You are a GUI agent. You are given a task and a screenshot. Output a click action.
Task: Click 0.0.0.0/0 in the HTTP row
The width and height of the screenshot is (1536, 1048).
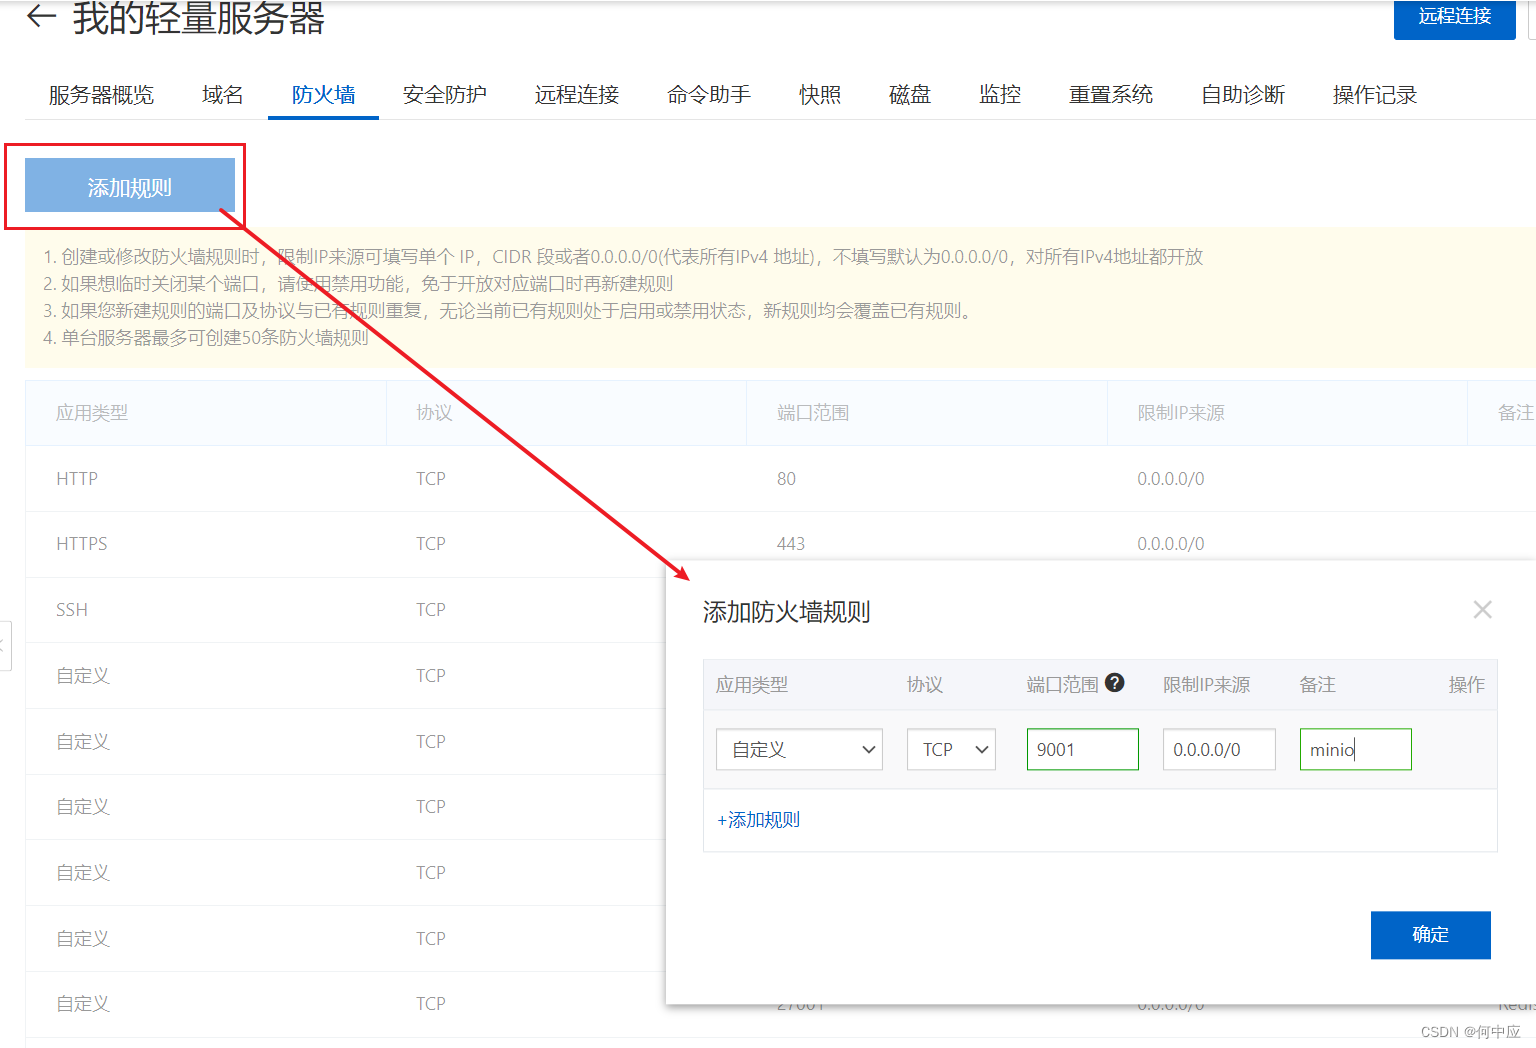pyautogui.click(x=1171, y=479)
